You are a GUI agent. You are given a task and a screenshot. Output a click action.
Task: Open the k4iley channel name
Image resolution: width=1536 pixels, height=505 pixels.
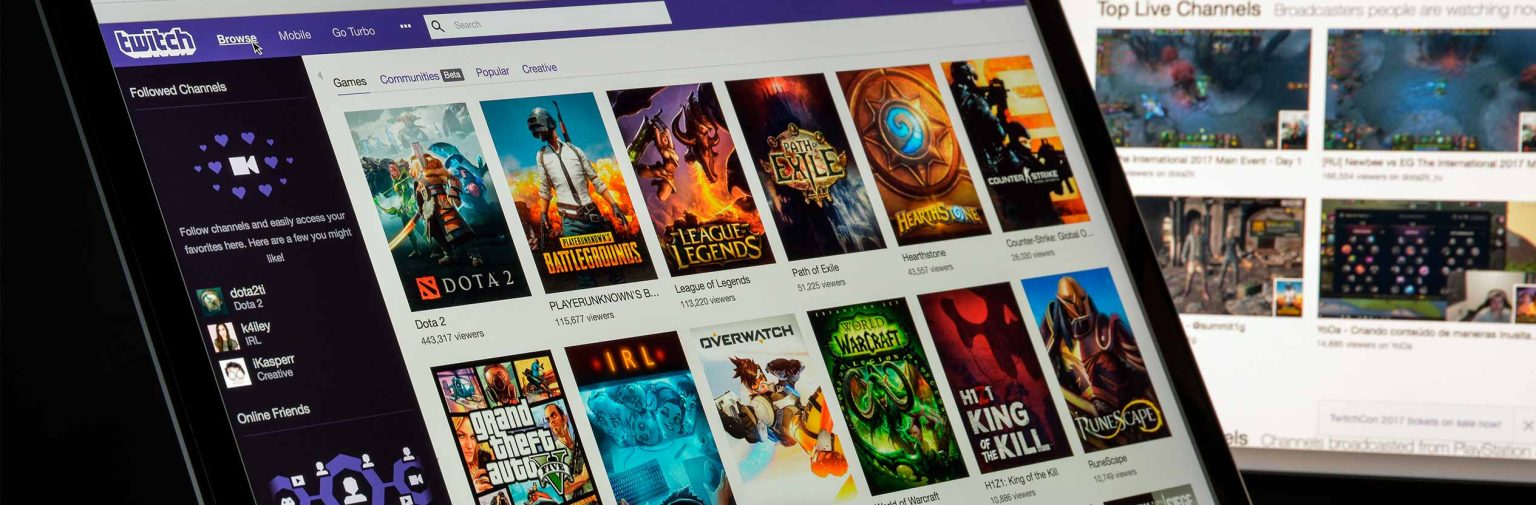click(255, 327)
